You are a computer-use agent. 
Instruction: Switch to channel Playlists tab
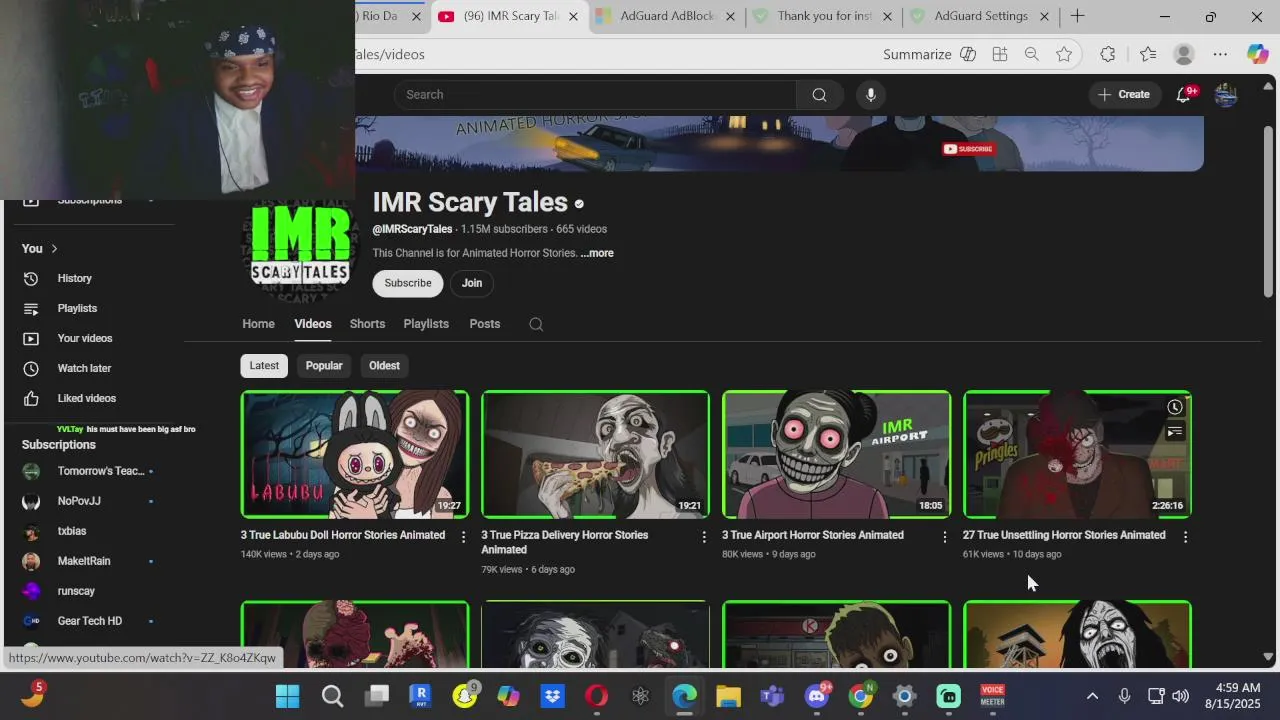[426, 324]
